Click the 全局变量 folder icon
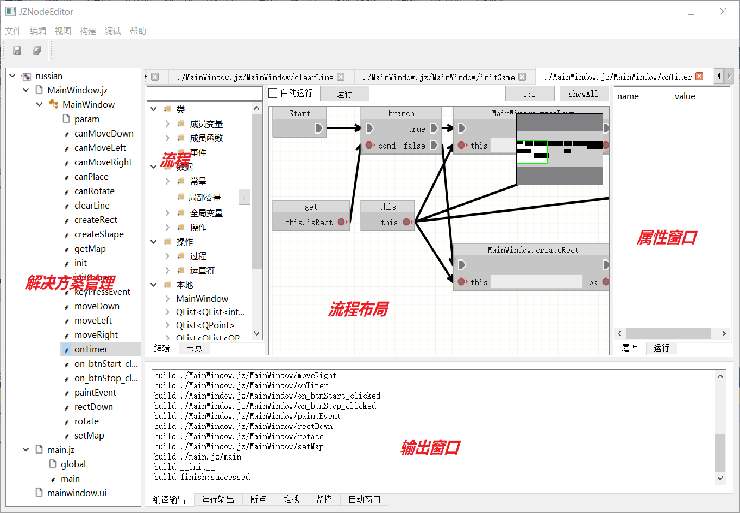 (x=180, y=213)
